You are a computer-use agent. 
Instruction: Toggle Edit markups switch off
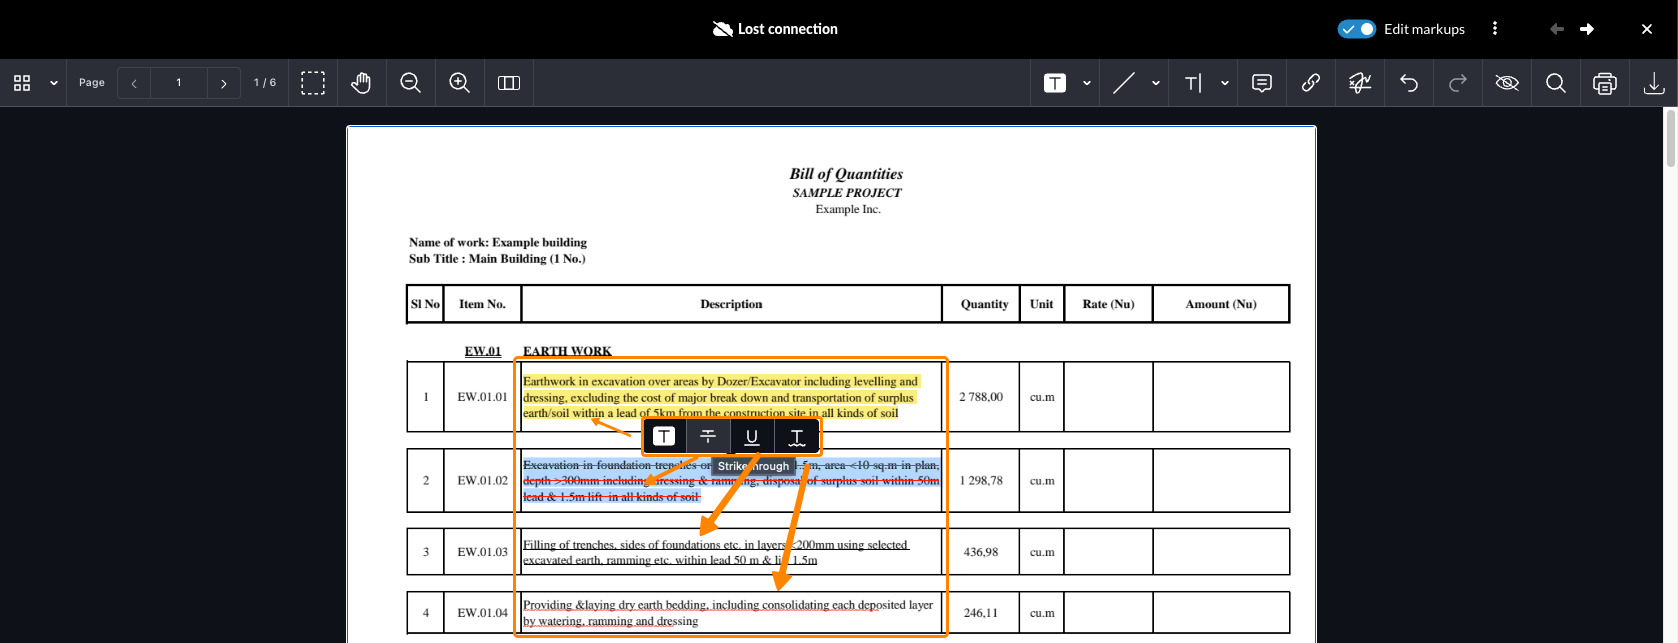[1356, 29]
